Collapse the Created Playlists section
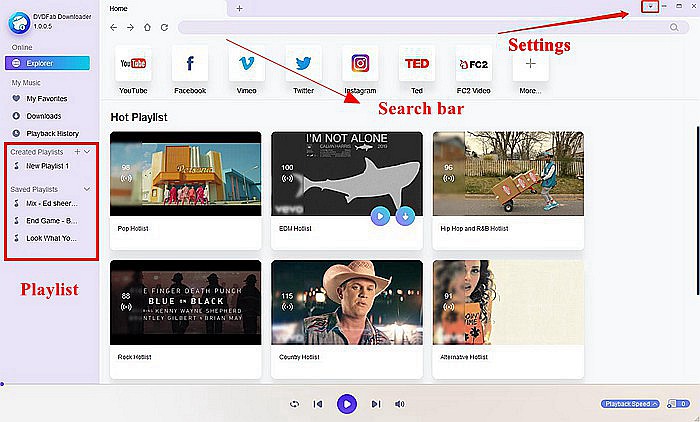 [87, 152]
